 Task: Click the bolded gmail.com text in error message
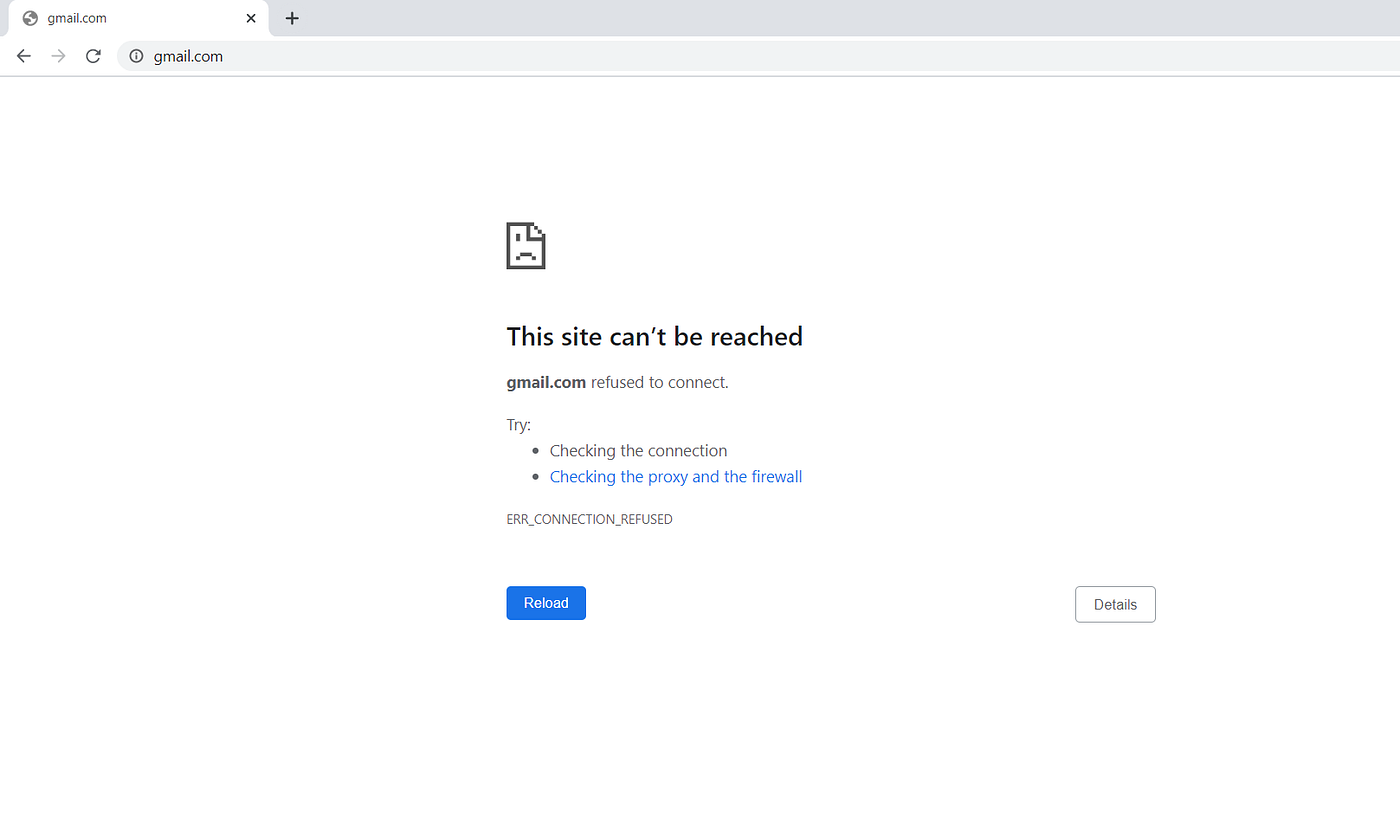tap(545, 382)
